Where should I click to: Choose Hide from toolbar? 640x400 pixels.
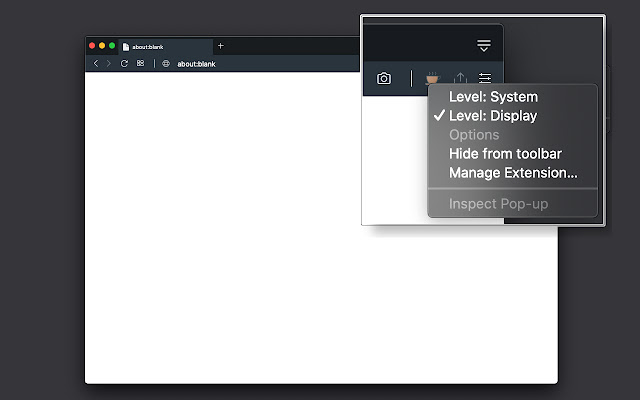click(x=513, y=154)
